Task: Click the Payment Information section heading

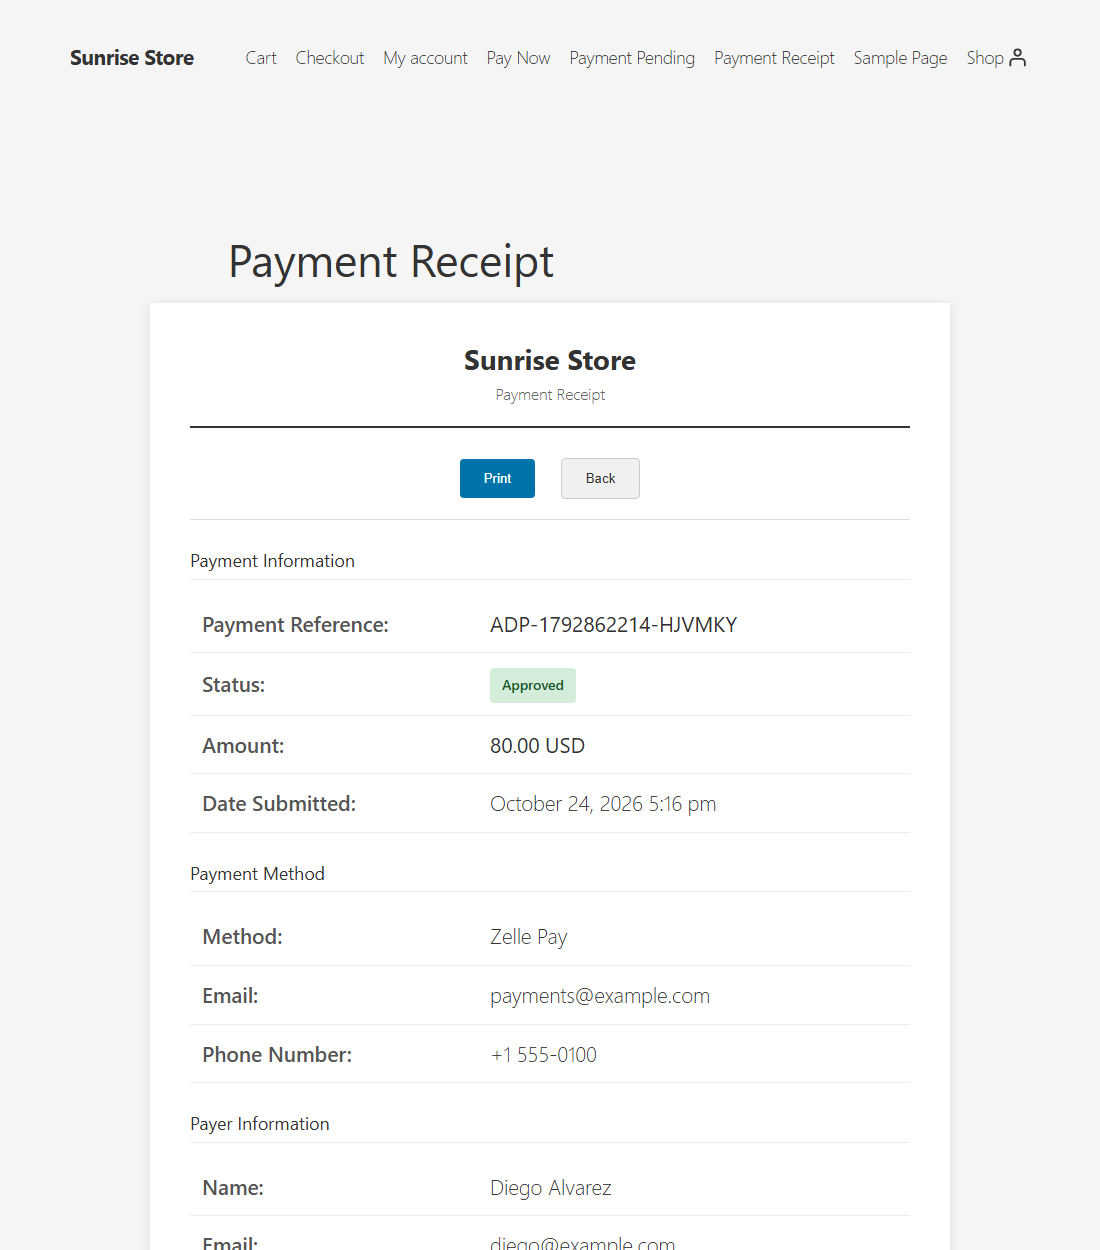Action: (x=272, y=561)
